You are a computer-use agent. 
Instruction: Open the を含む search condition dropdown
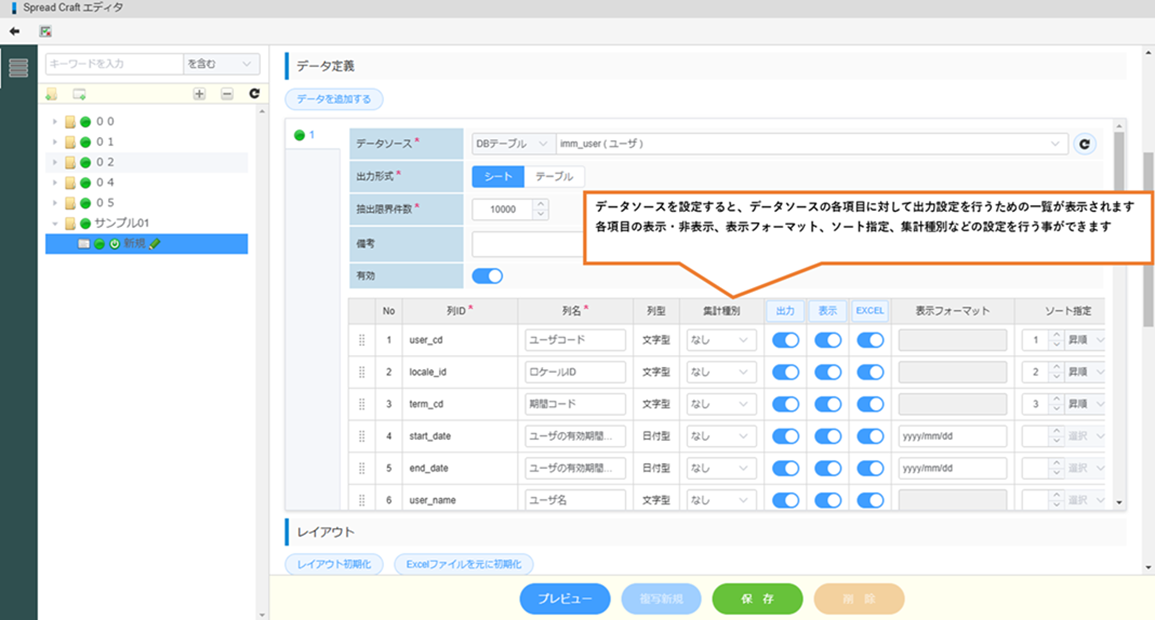point(221,64)
